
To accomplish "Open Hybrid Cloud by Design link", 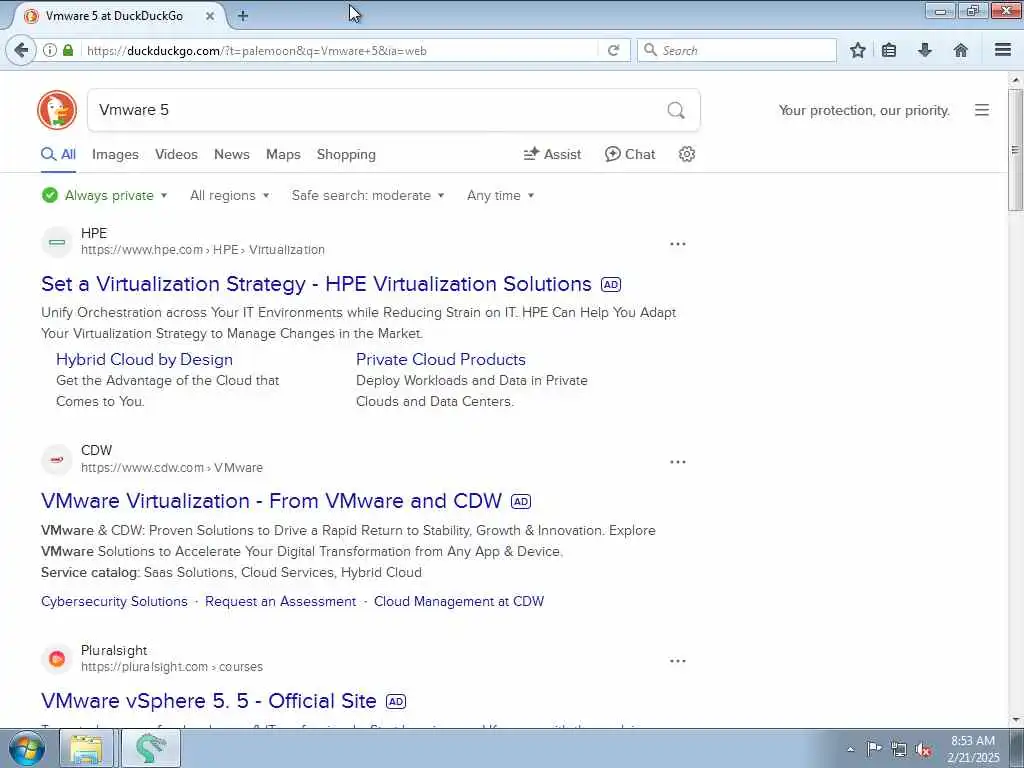I will point(144,359).
